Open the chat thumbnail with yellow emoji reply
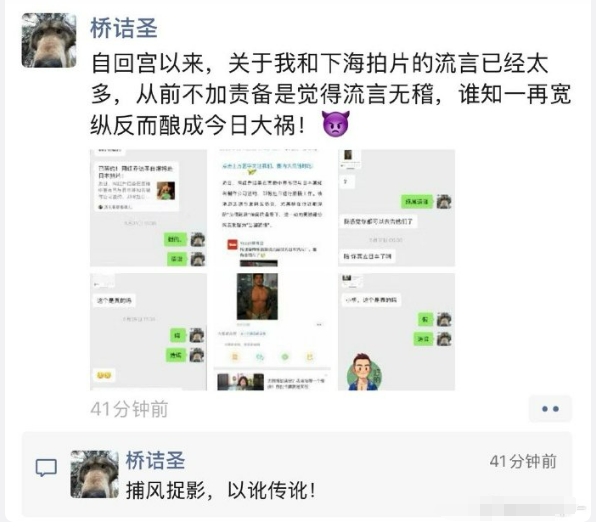 tap(148, 332)
